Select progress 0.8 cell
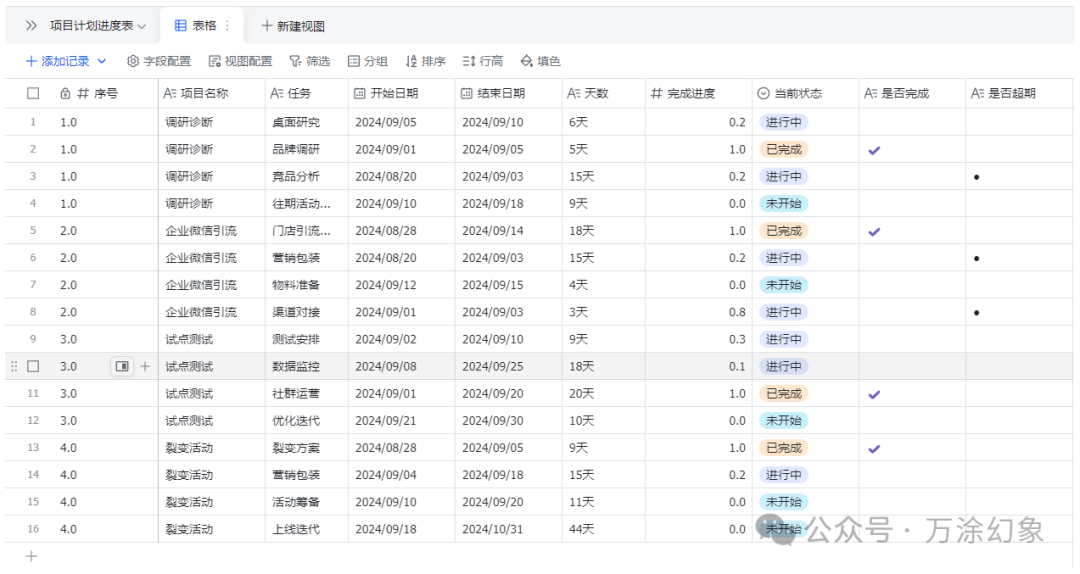The height and width of the screenshot is (574, 1080). (x=698, y=312)
